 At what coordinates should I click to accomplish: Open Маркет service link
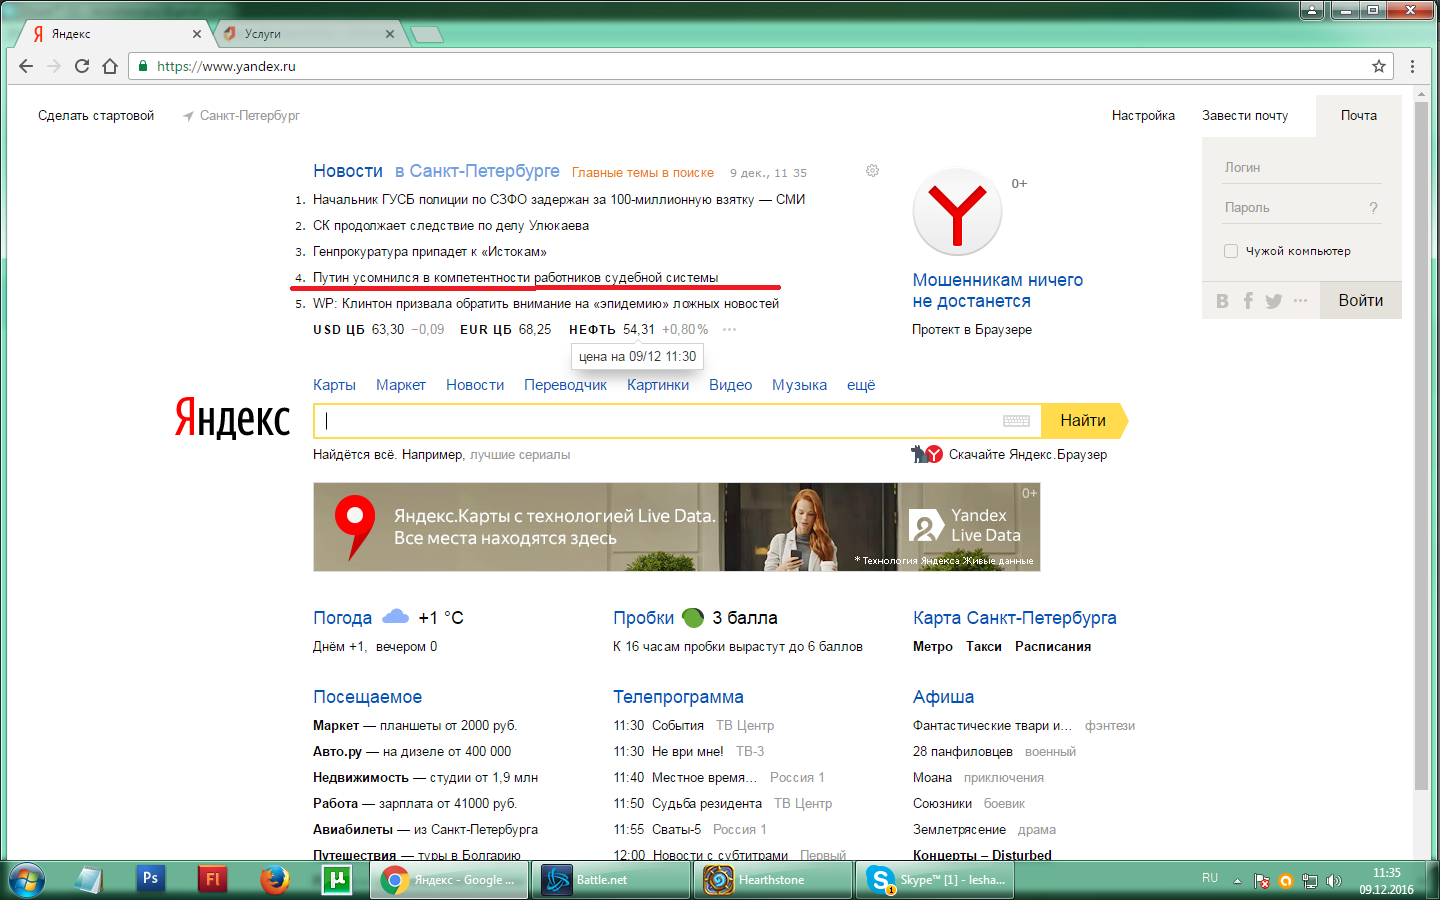pyautogui.click(x=401, y=385)
